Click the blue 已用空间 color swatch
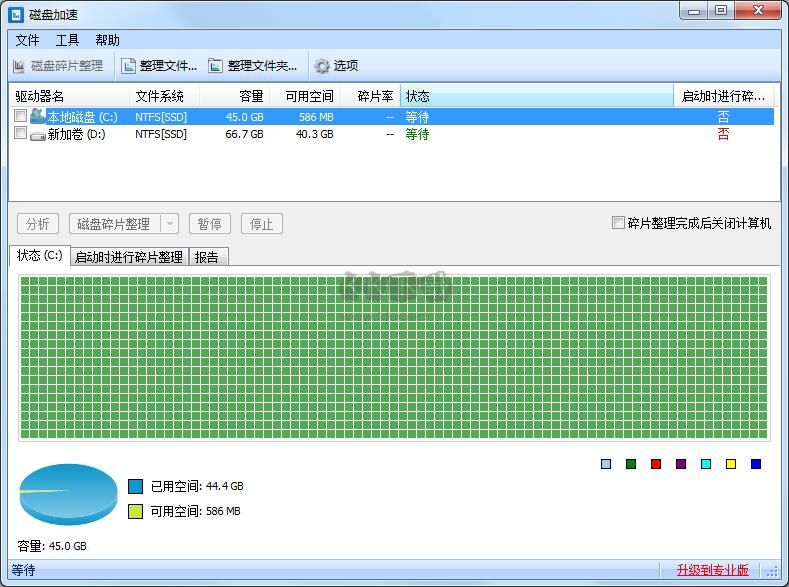789x587 pixels. [135, 486]
